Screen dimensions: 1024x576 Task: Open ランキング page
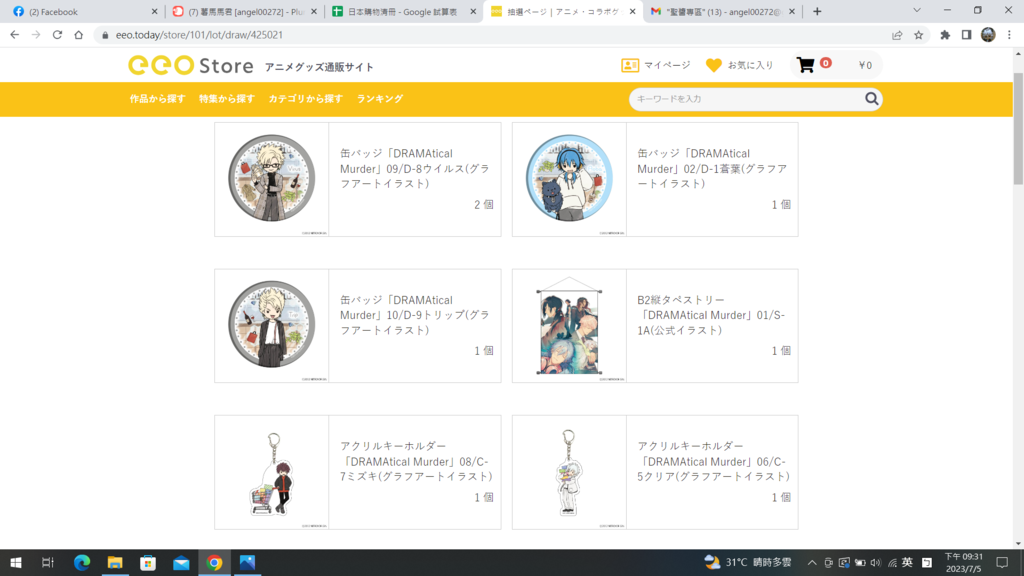tap(379, 99)
